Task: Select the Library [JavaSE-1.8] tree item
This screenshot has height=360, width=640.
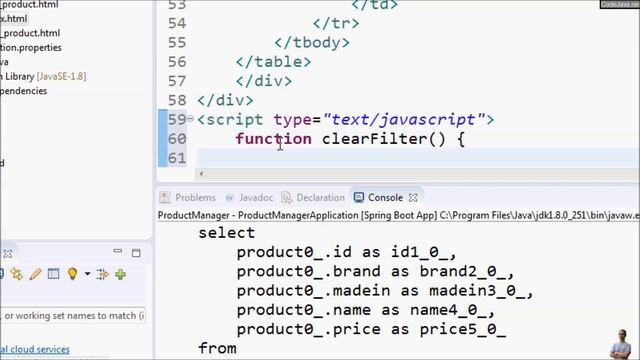Action: pyautogui.click(x=43, y=76)
